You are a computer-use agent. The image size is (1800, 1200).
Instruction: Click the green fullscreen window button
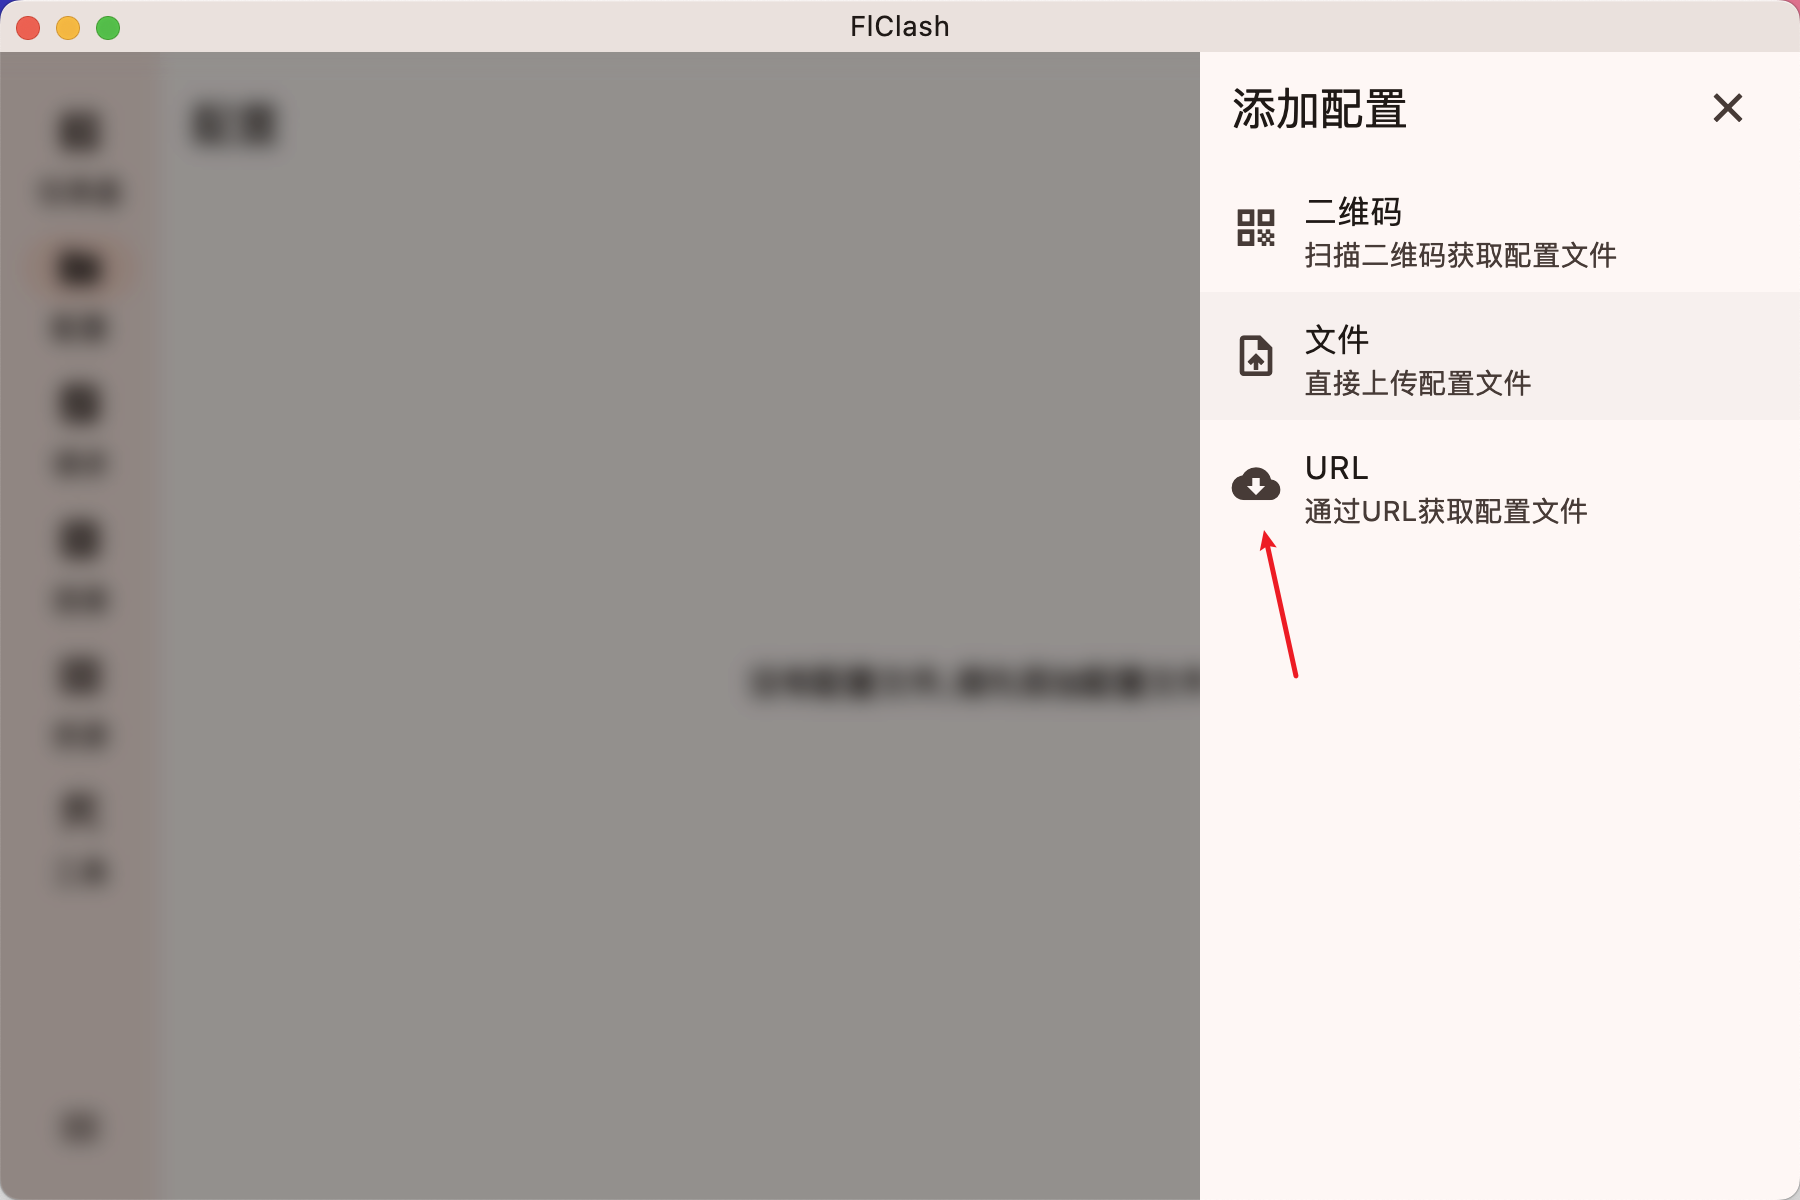[108, 27]
